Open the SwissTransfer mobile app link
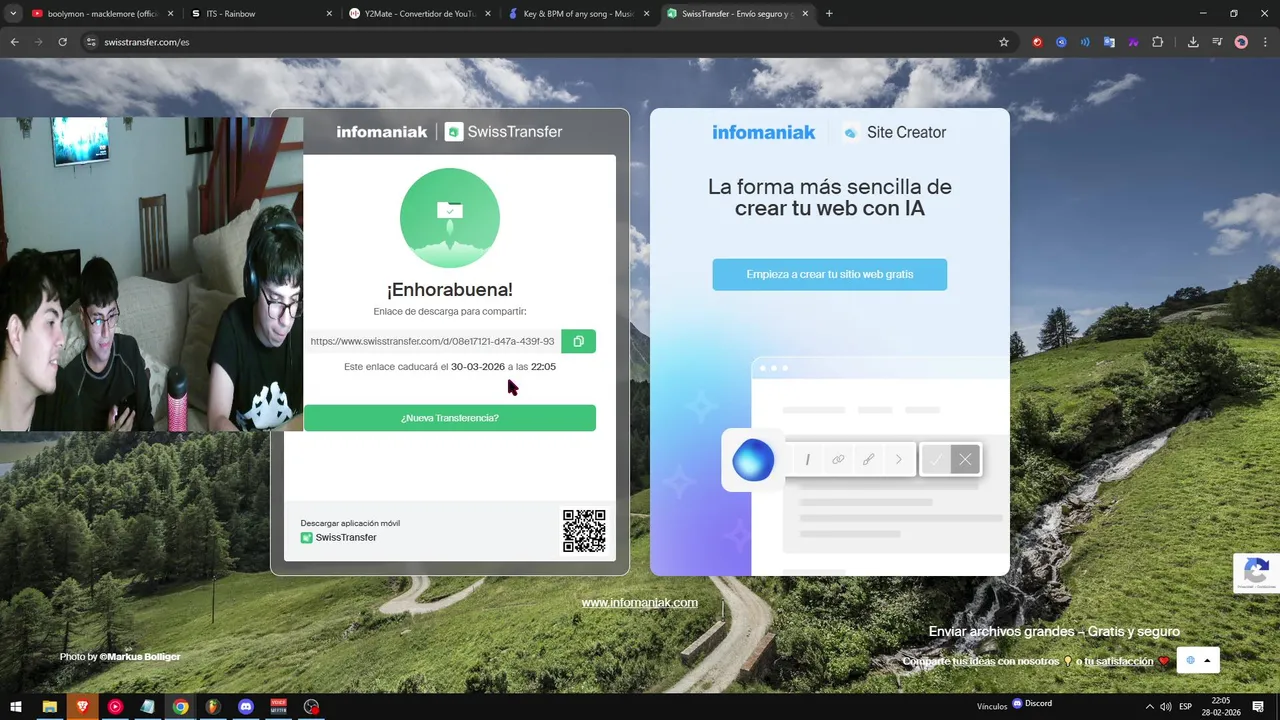 coord(338,537)
